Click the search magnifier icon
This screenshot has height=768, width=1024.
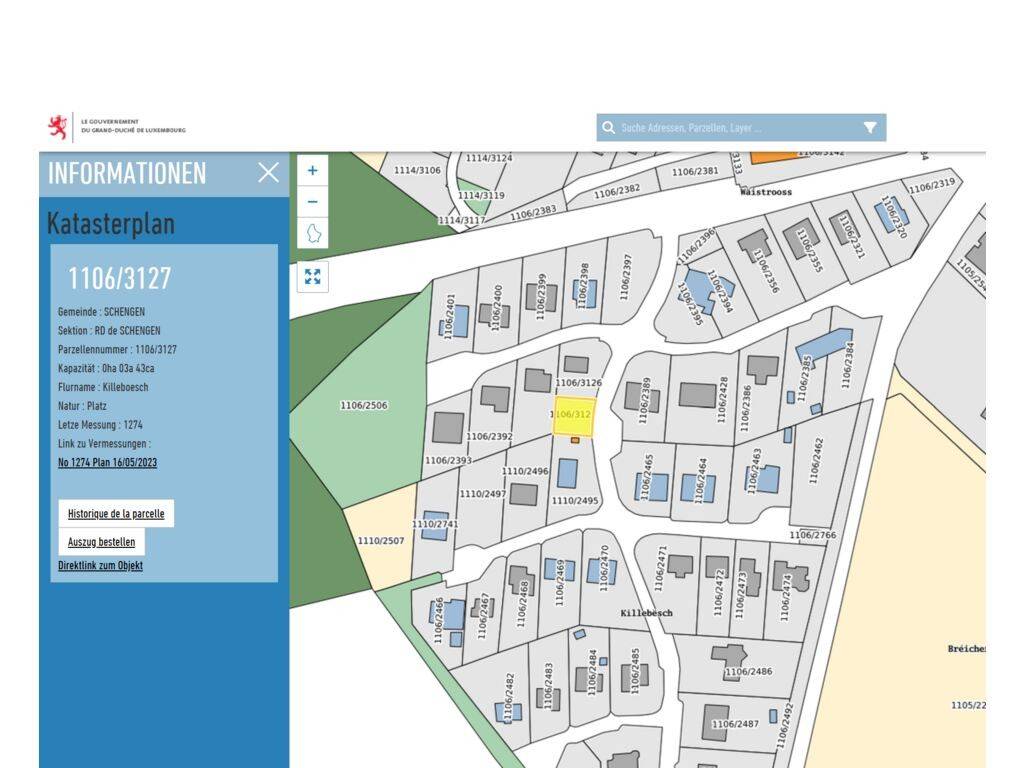click(608, 128)
